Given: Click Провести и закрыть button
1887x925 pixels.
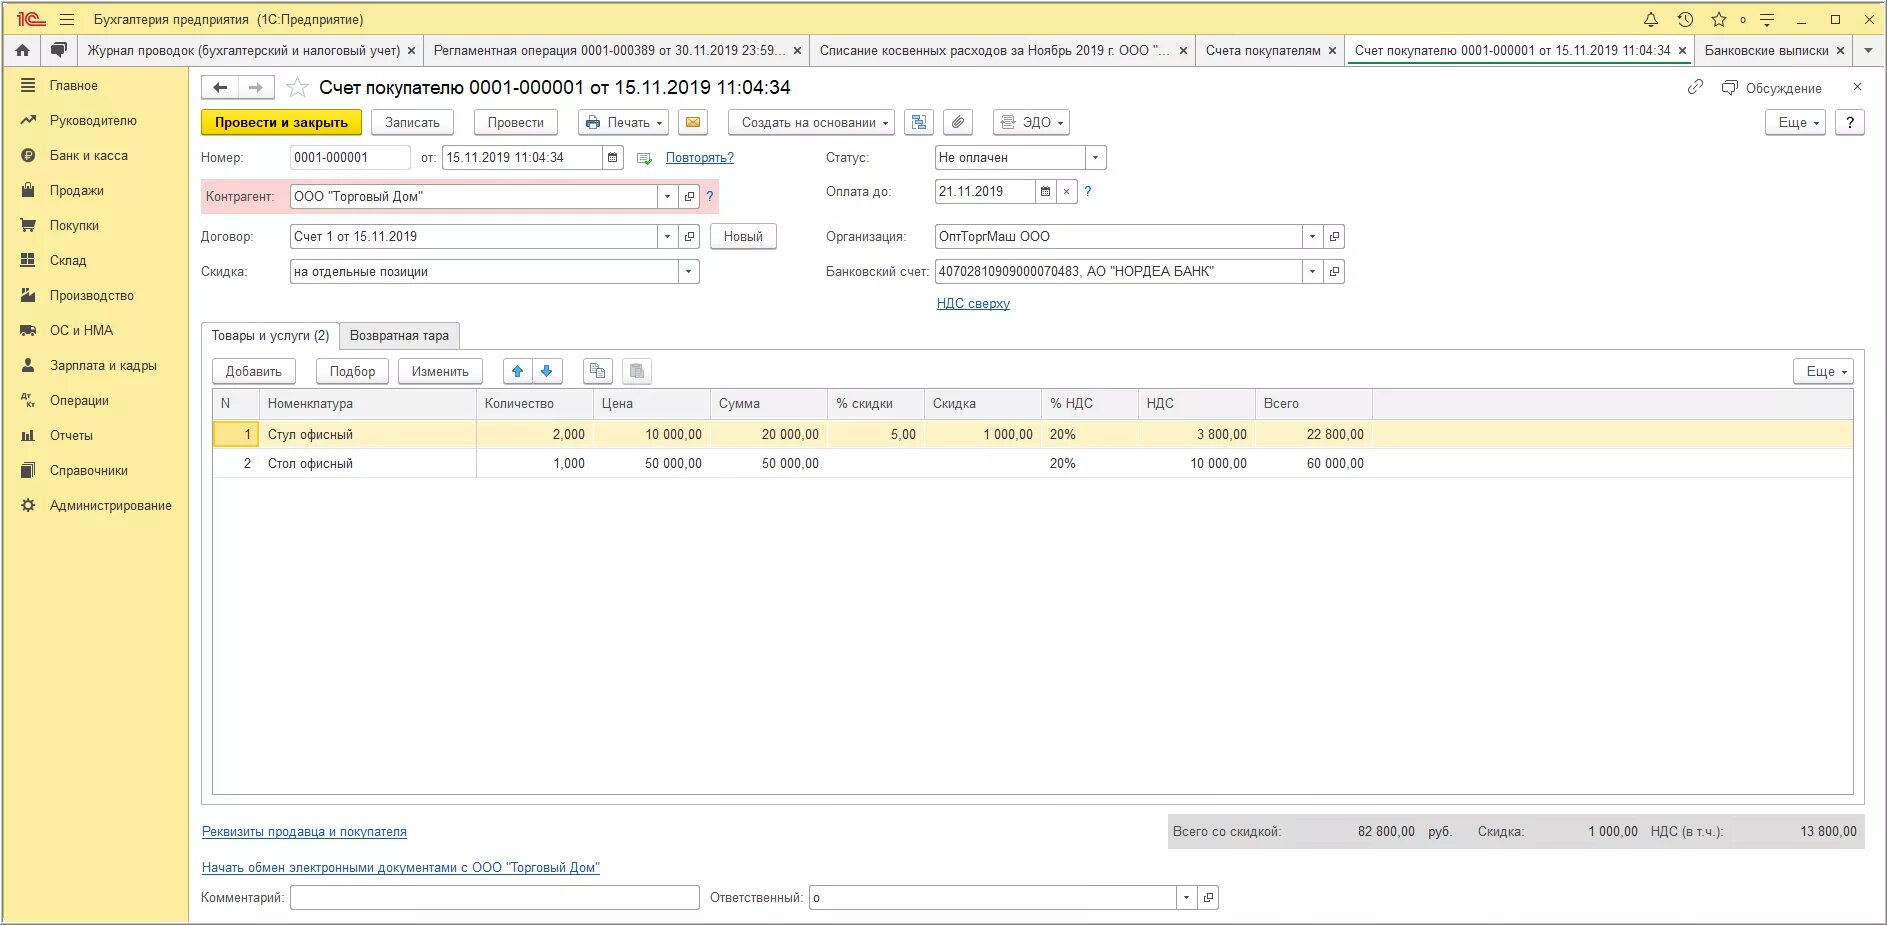Looking at the screenshot, I should (281, 122).
